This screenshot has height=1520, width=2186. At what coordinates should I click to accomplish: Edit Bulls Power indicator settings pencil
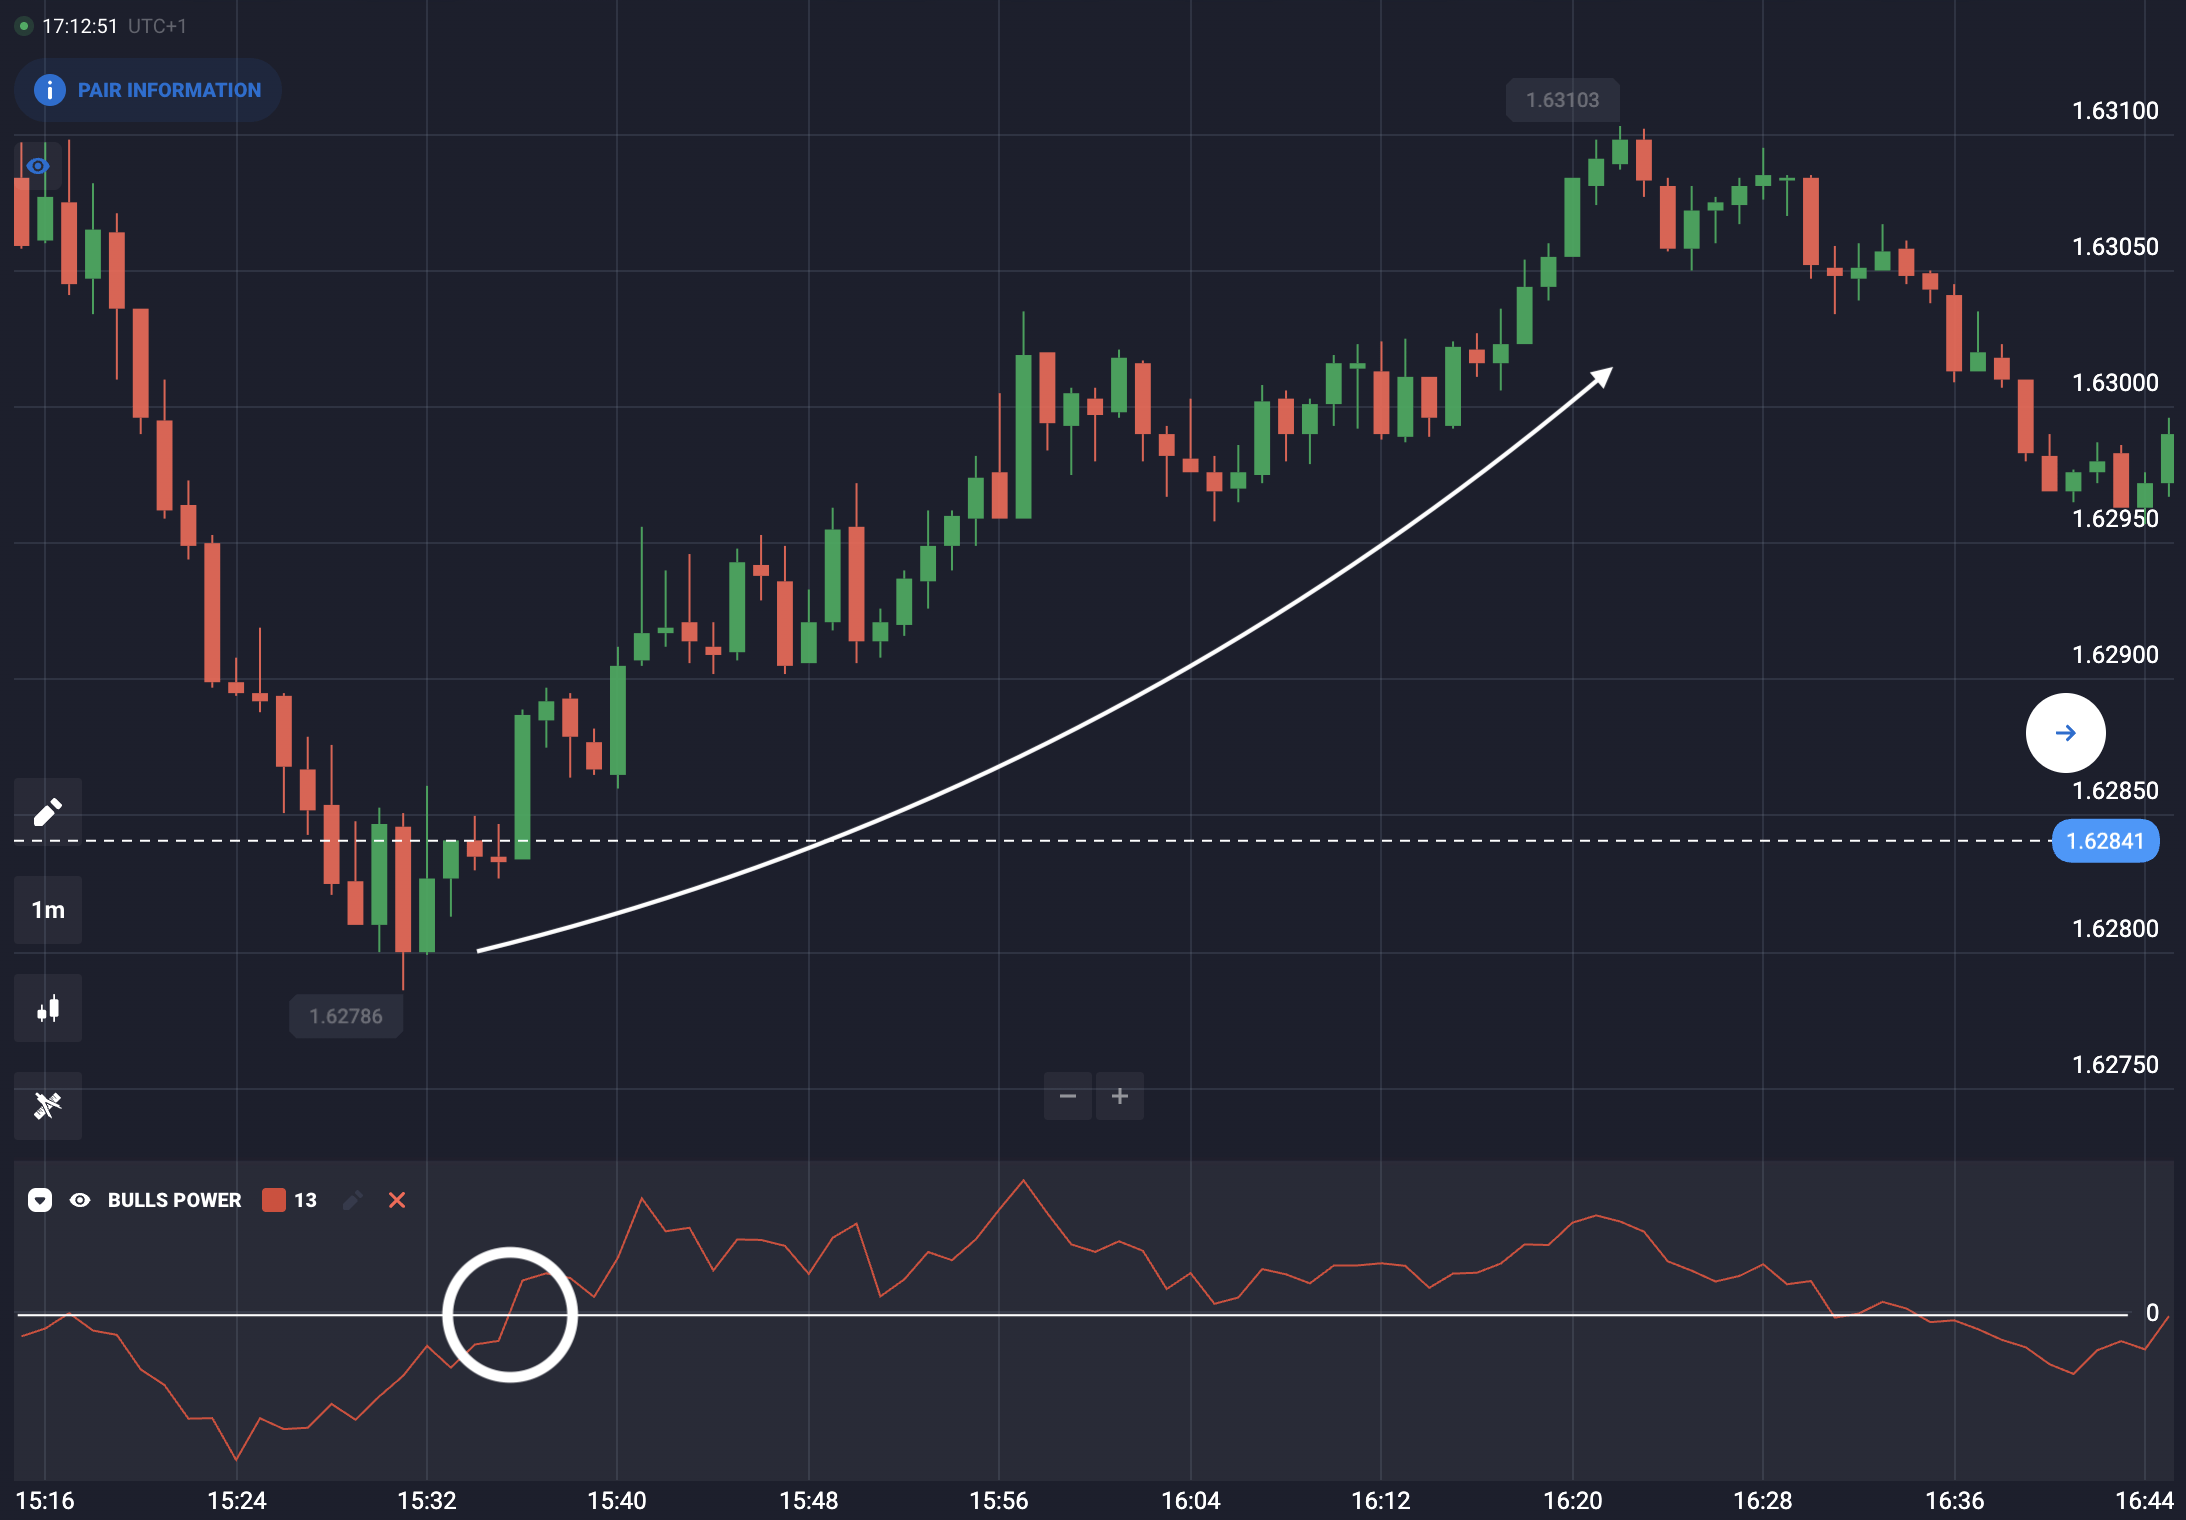tap(352, 1200)
